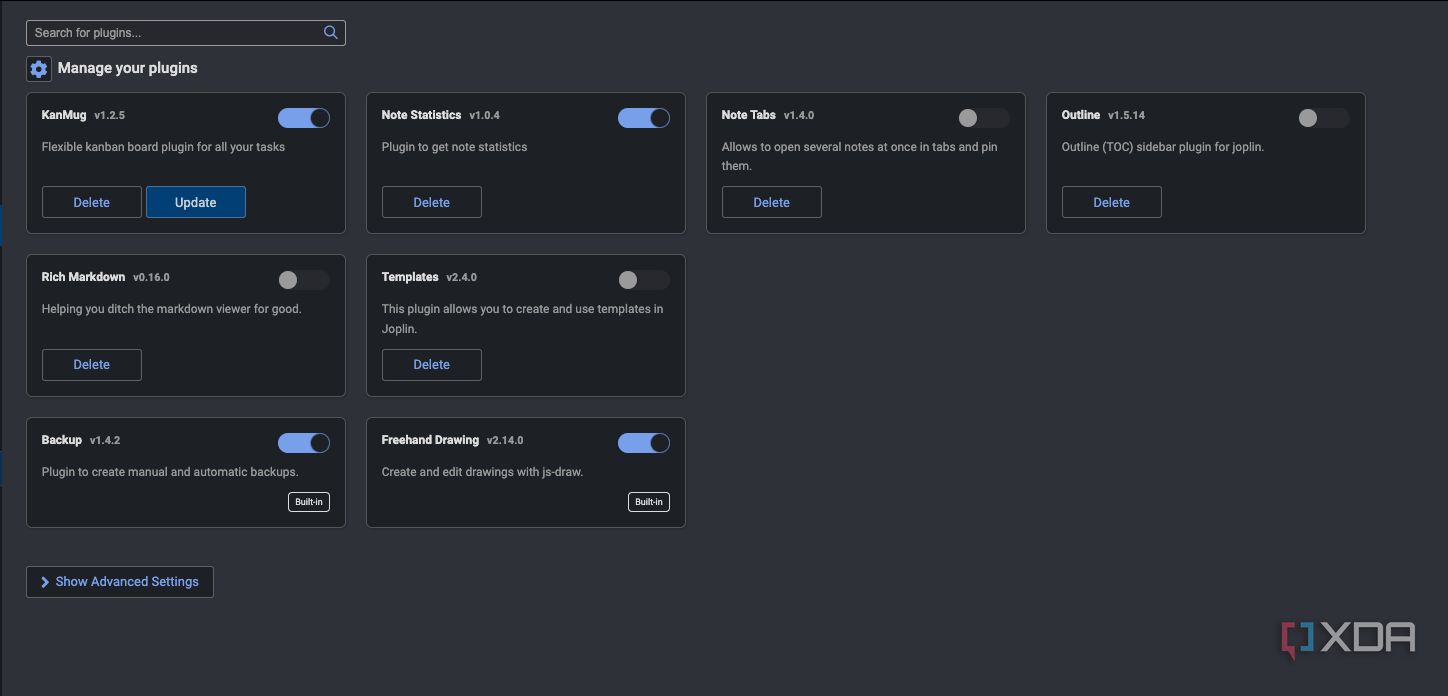1448x696 pixels.
Task: Update the KanMug plugin
Action: pyautogui.click(x=195, y=201)
